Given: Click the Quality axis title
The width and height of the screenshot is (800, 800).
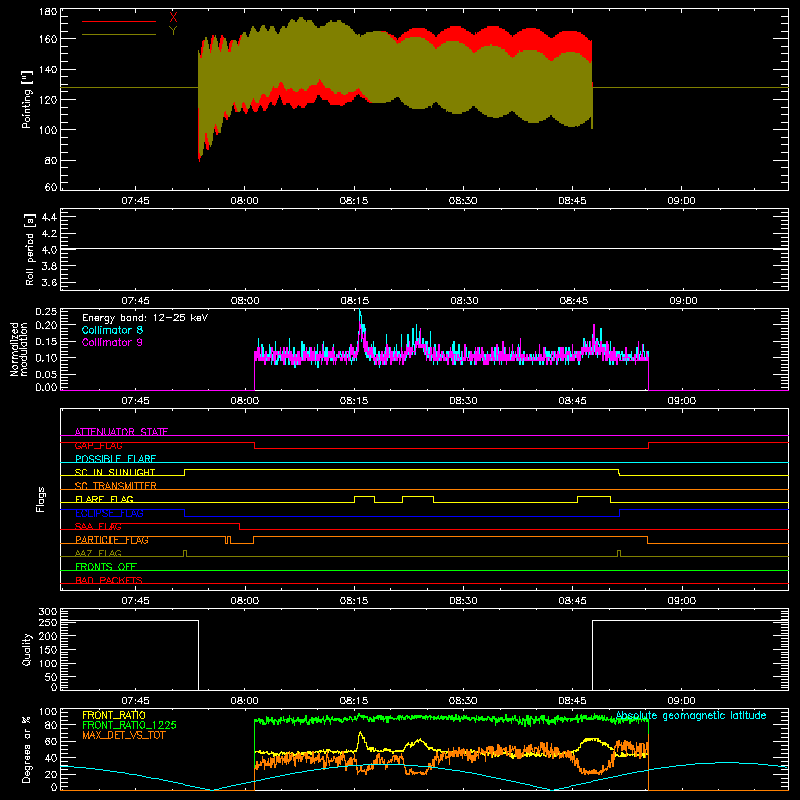Looking at the screenshot, I should 27,649.
